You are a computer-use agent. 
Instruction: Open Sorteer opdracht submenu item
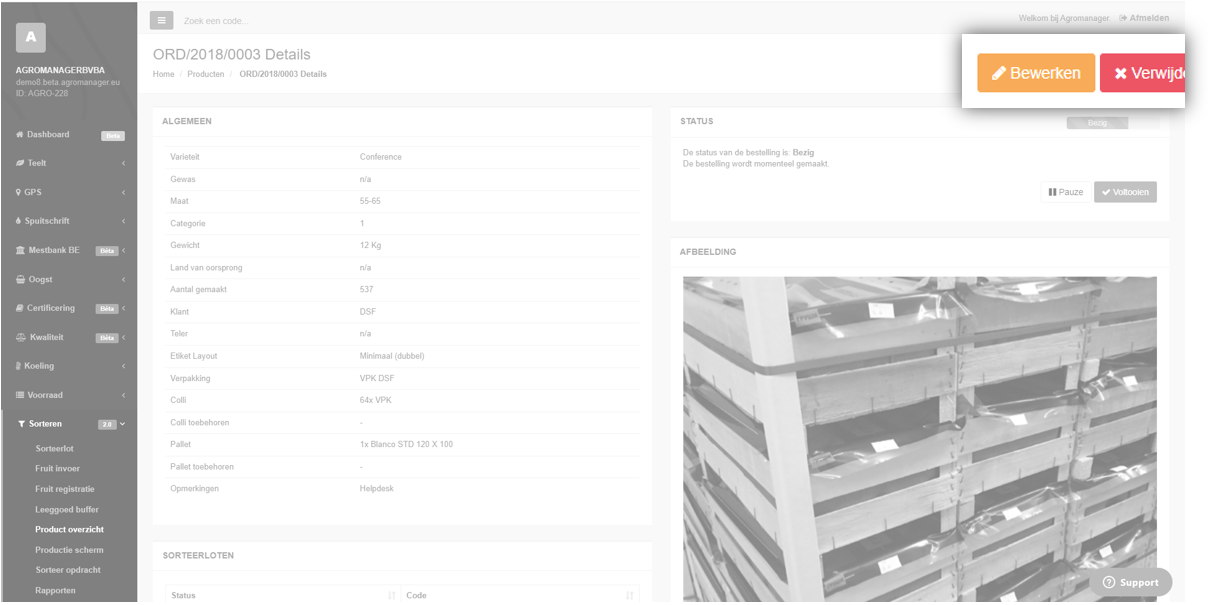(x=67, y=570)
